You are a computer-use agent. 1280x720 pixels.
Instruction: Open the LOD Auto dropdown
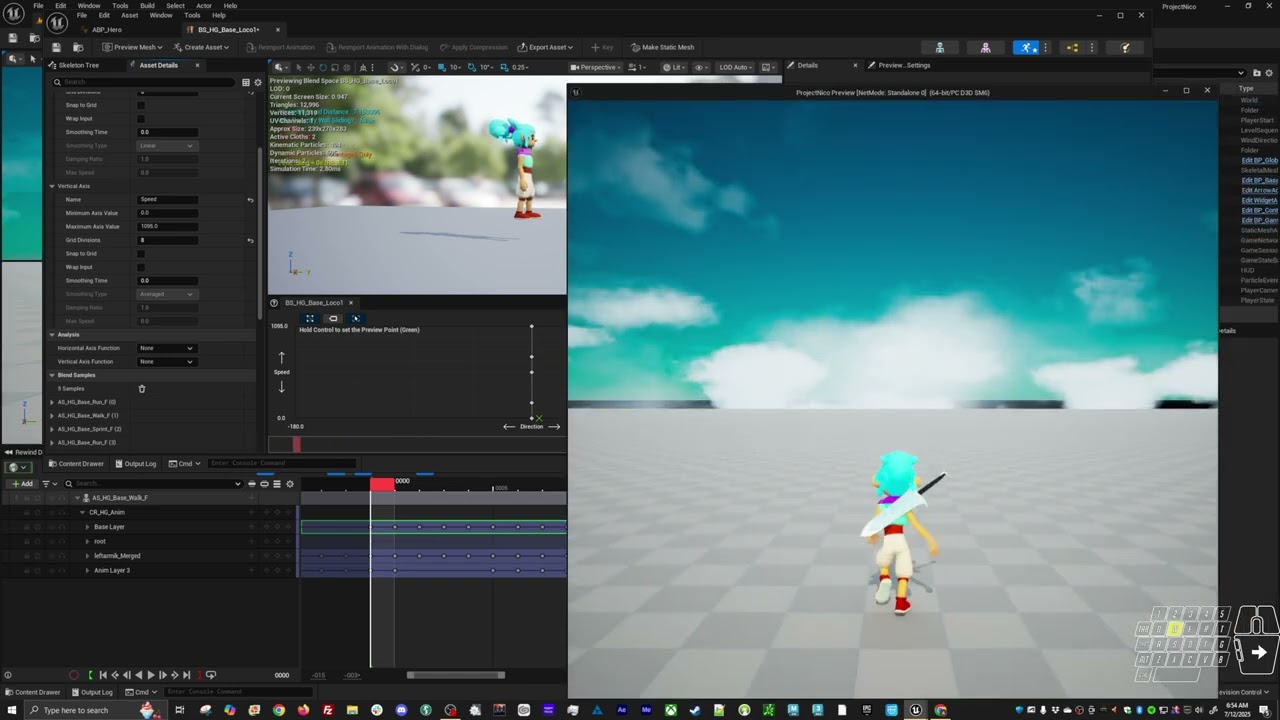pyautogui.click(x=736, y=67)
